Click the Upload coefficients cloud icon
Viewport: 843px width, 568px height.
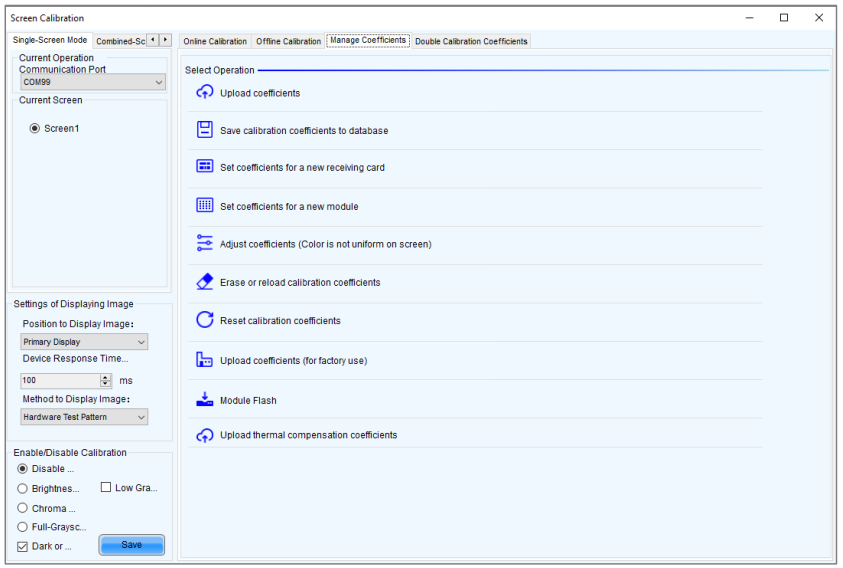(204, 93)
